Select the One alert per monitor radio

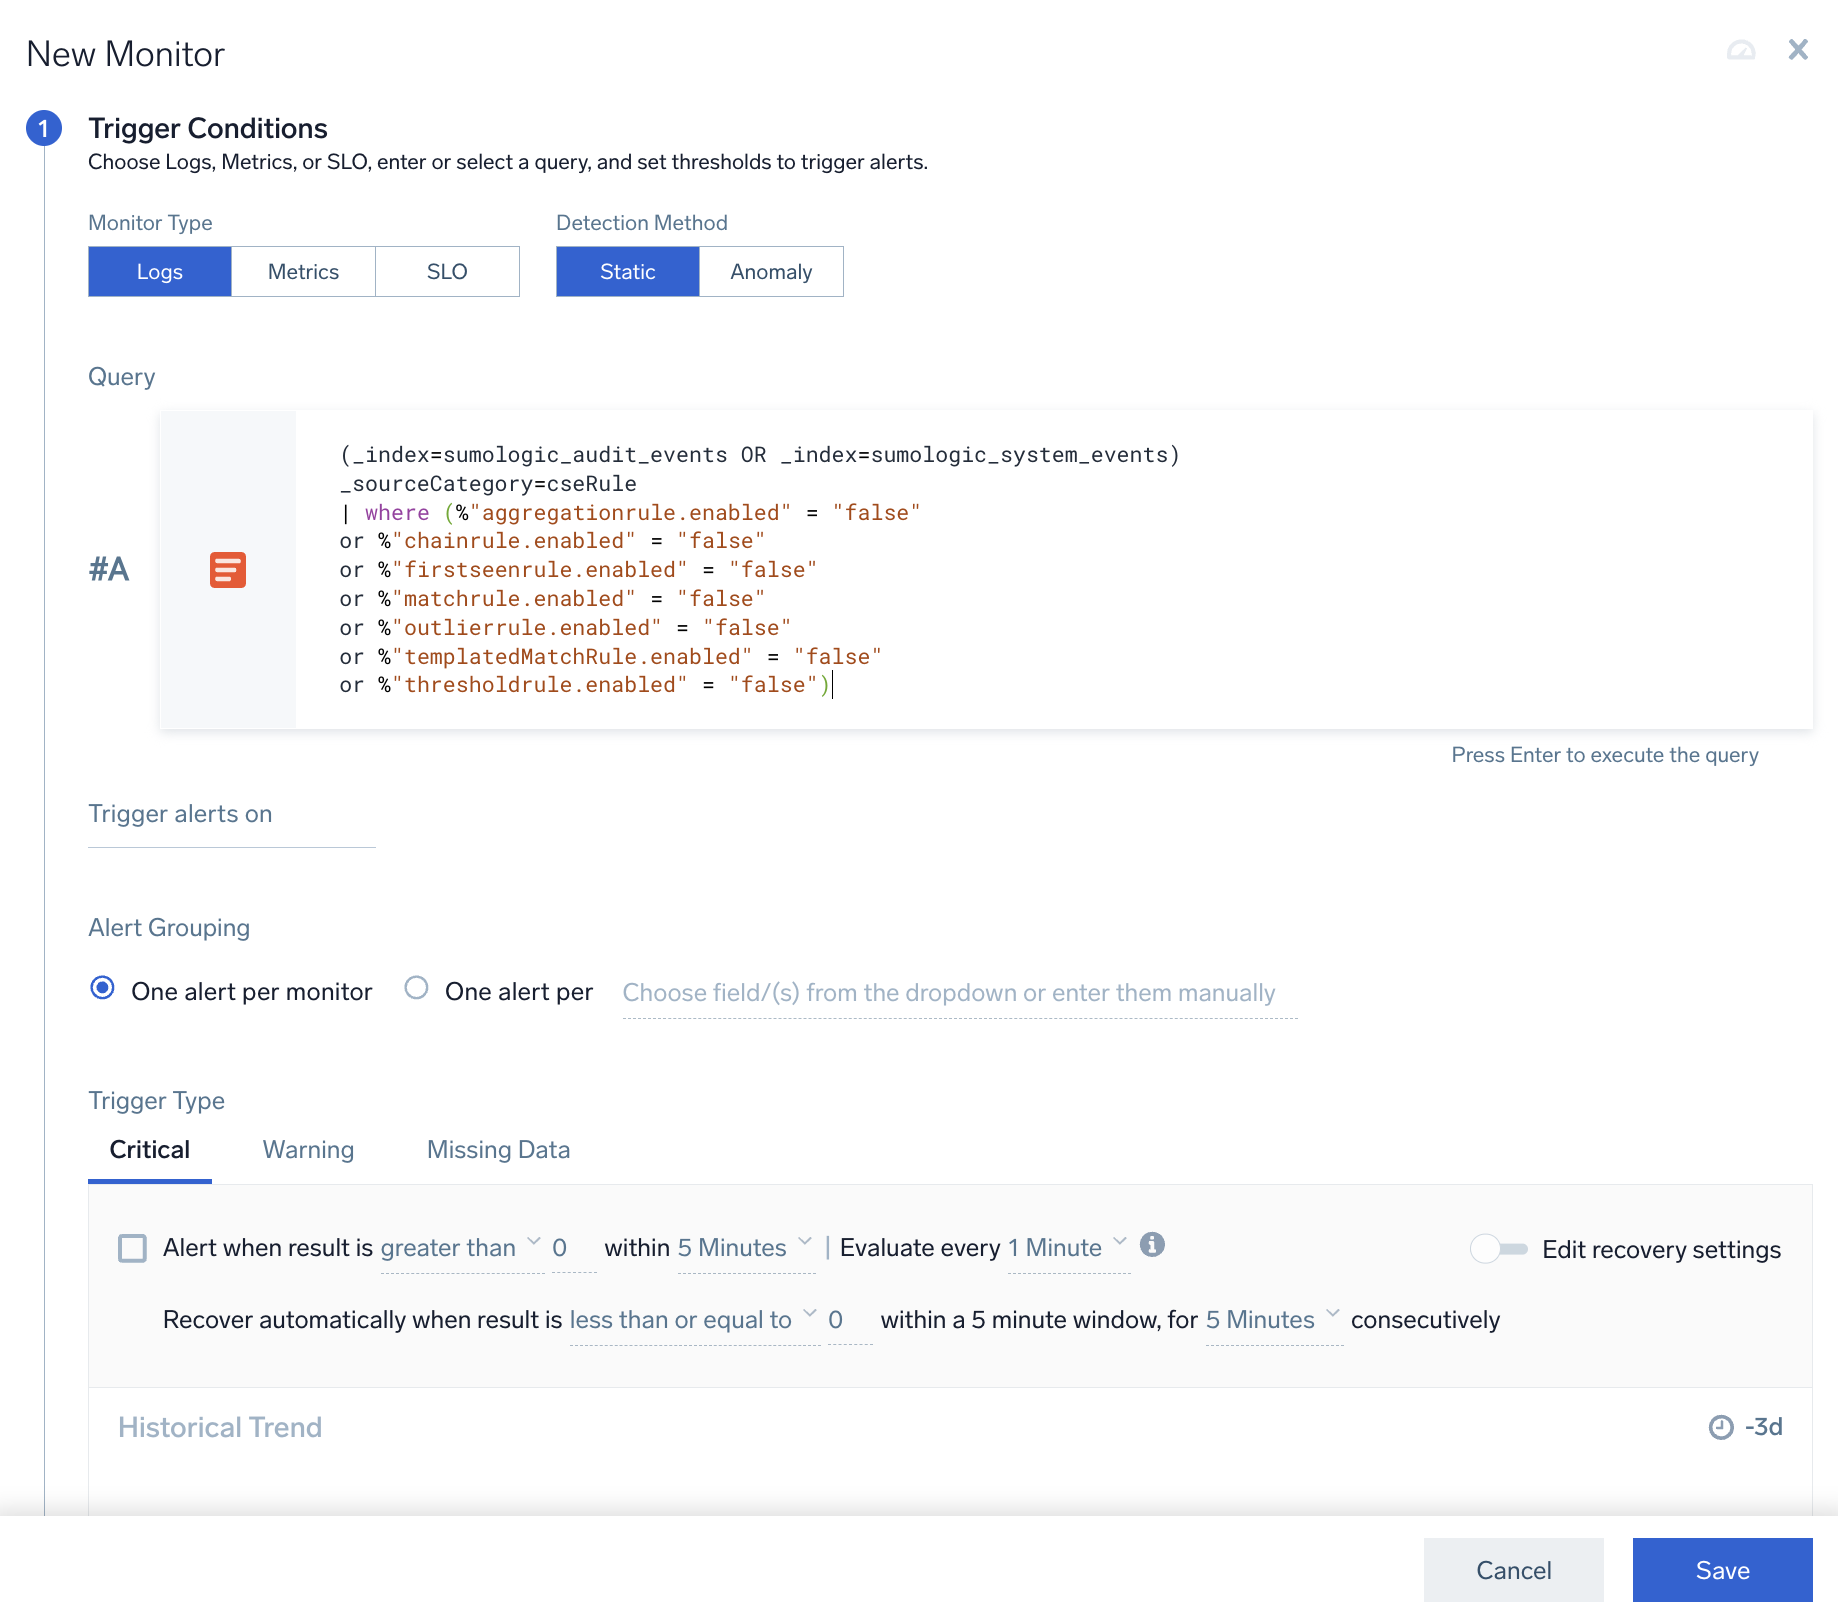pyautogui.click(x=103, y=990)
